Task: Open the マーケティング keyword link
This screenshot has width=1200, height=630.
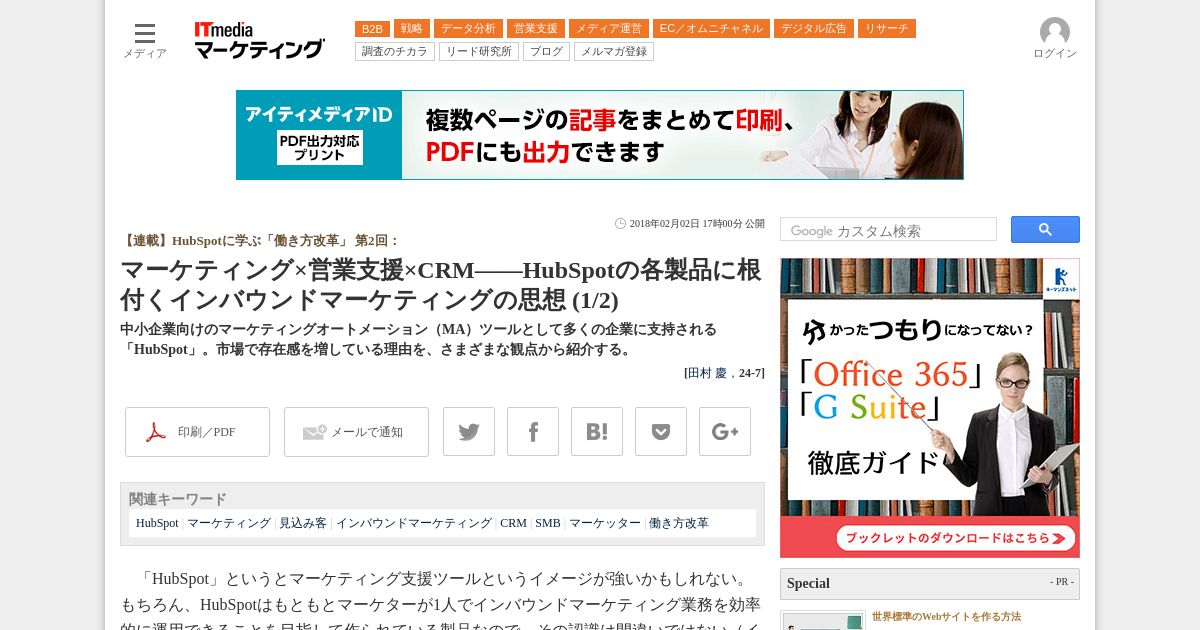Action: (229, 523)
